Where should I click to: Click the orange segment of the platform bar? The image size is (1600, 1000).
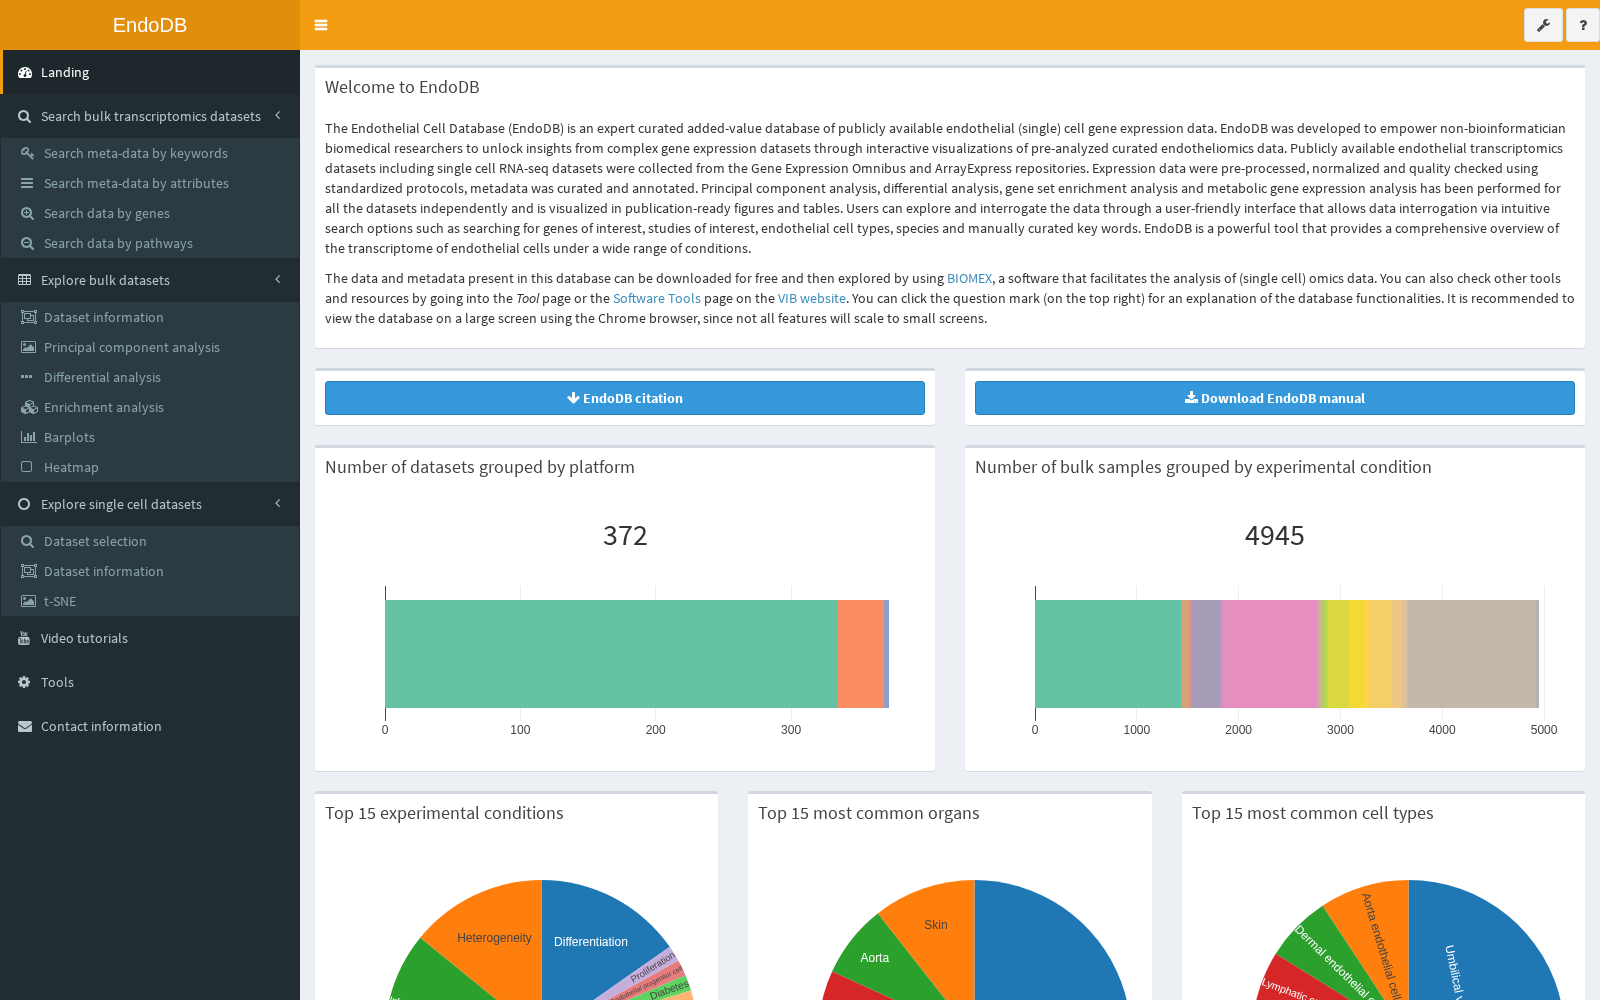[x=860, y=654]
